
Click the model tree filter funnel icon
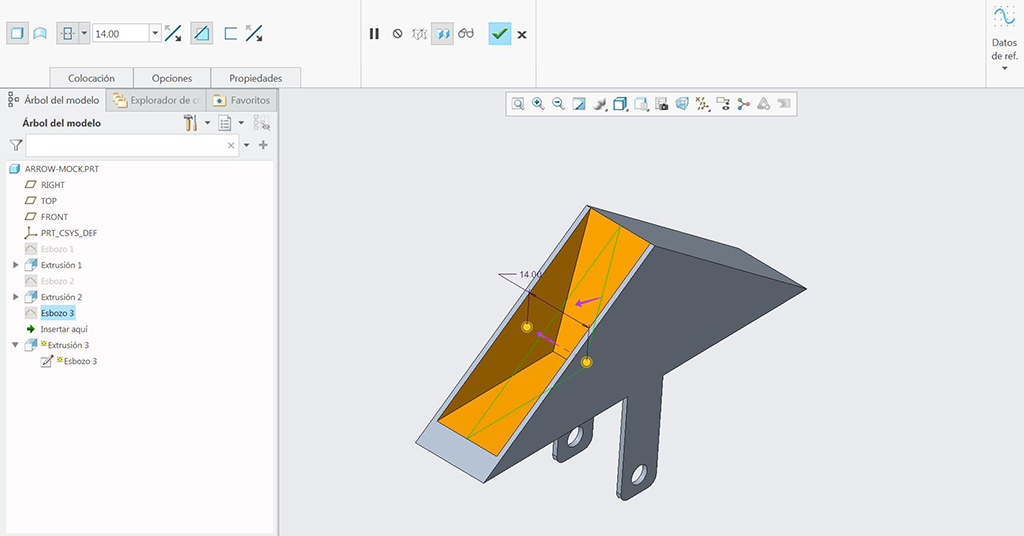[x=16, y=145]
